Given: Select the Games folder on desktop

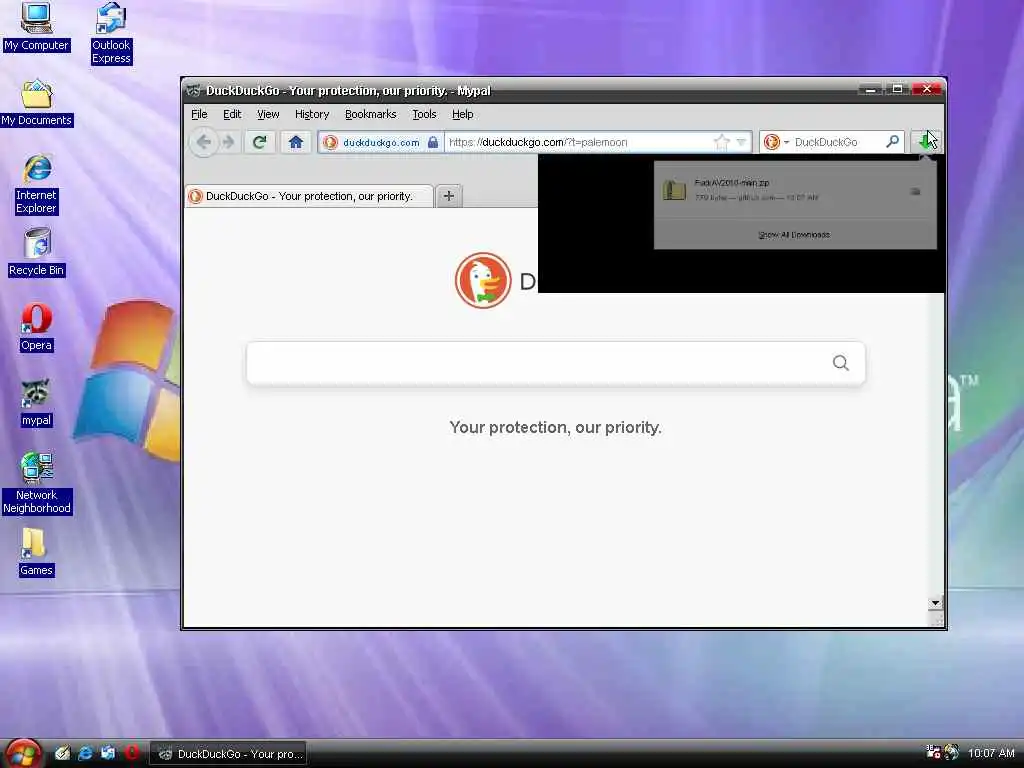Looking at the screenshot, I should [x=36, y=552].
